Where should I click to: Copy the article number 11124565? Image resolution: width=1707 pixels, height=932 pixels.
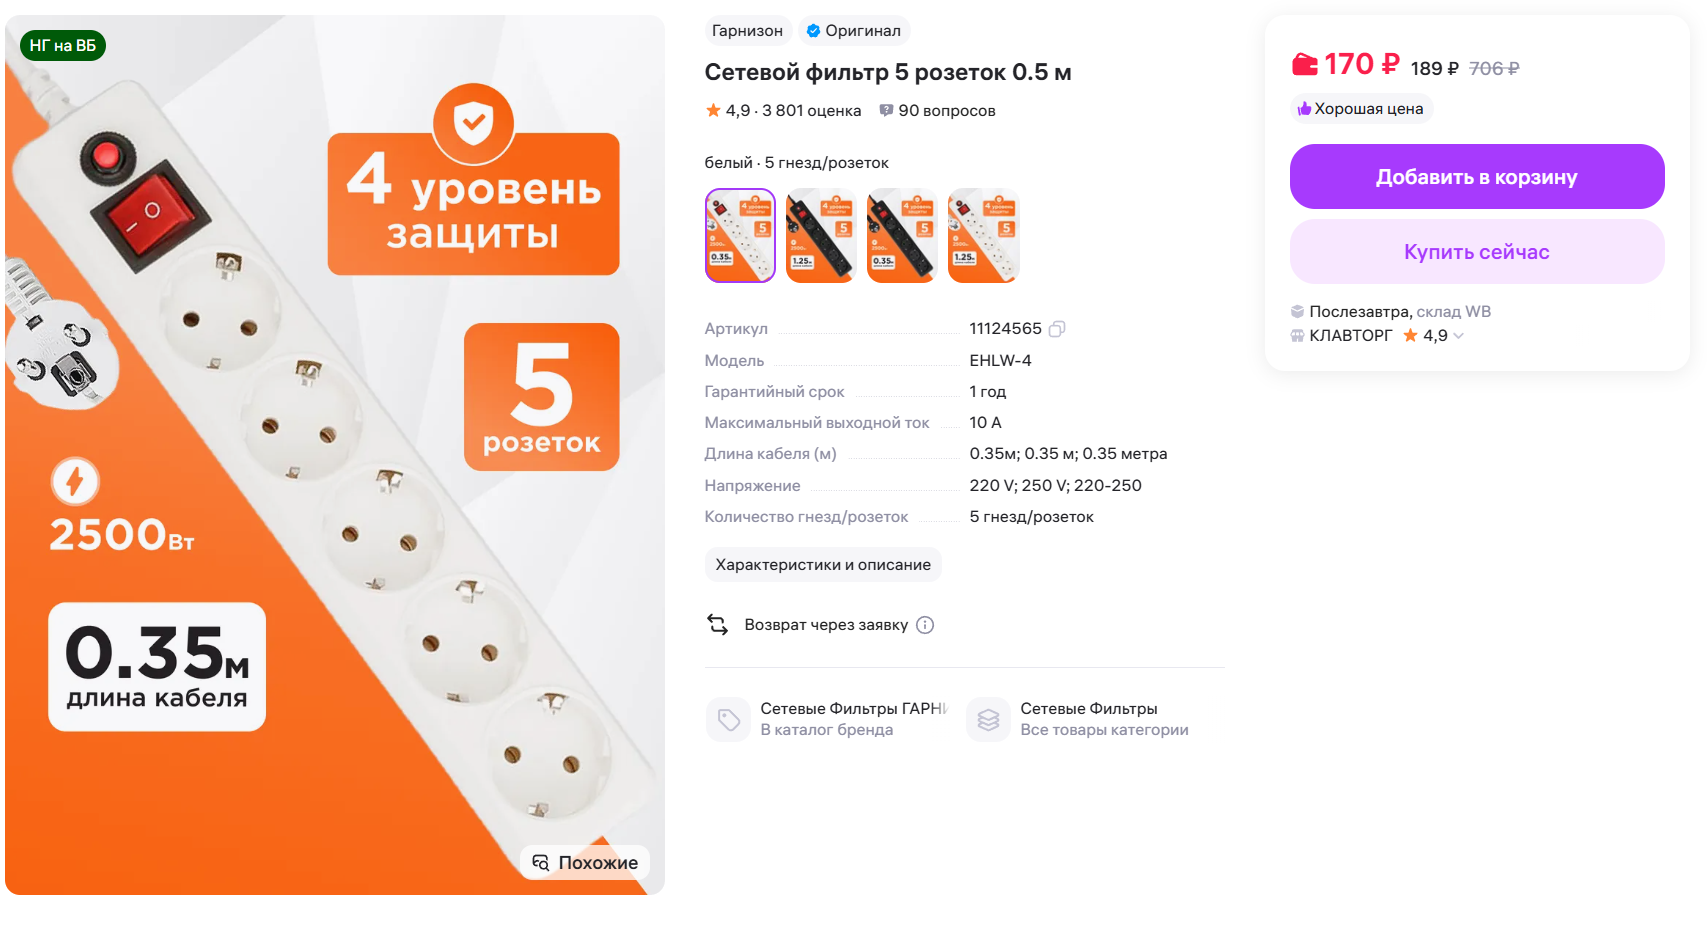[1057, 329]
